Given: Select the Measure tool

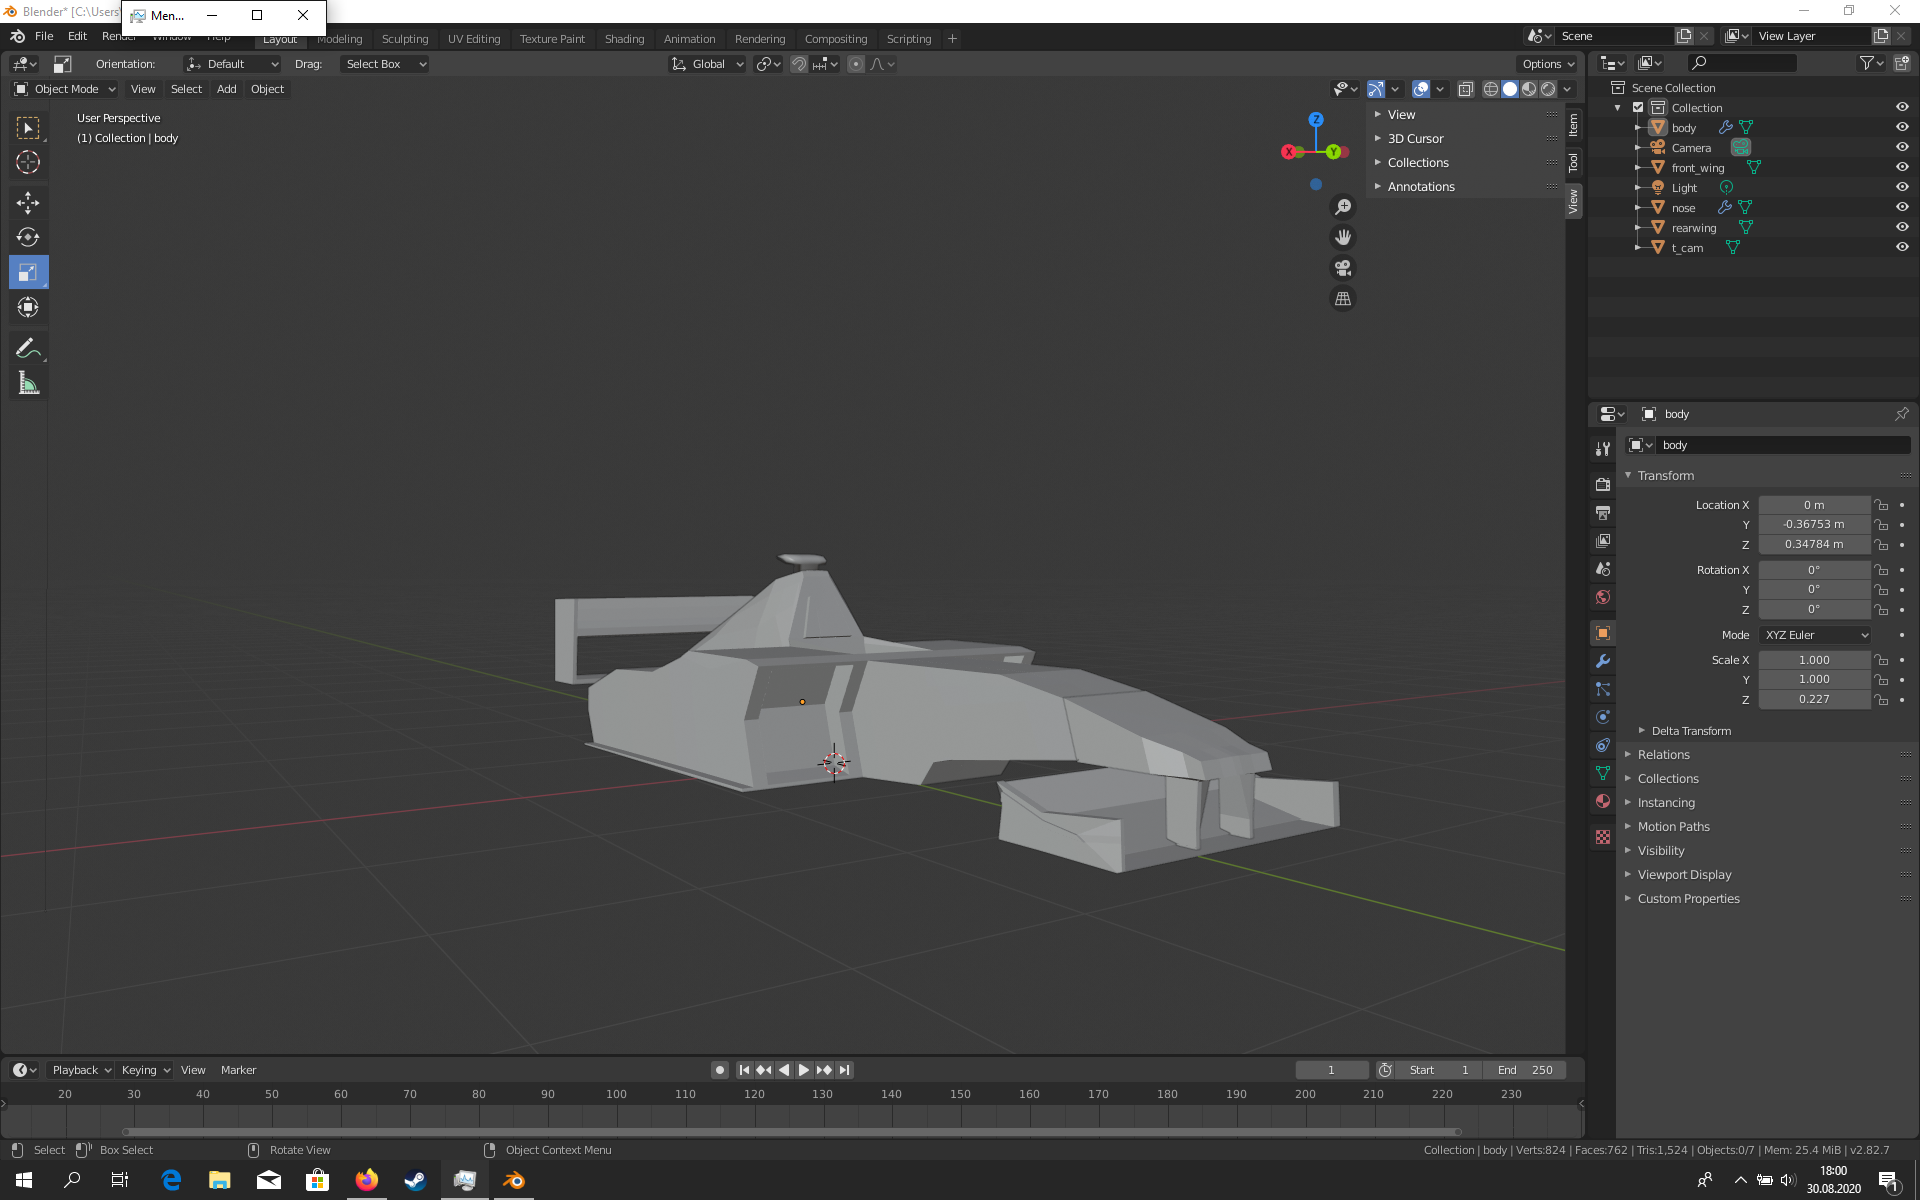Looking at the screenshot, I should (x=28, y=383).
